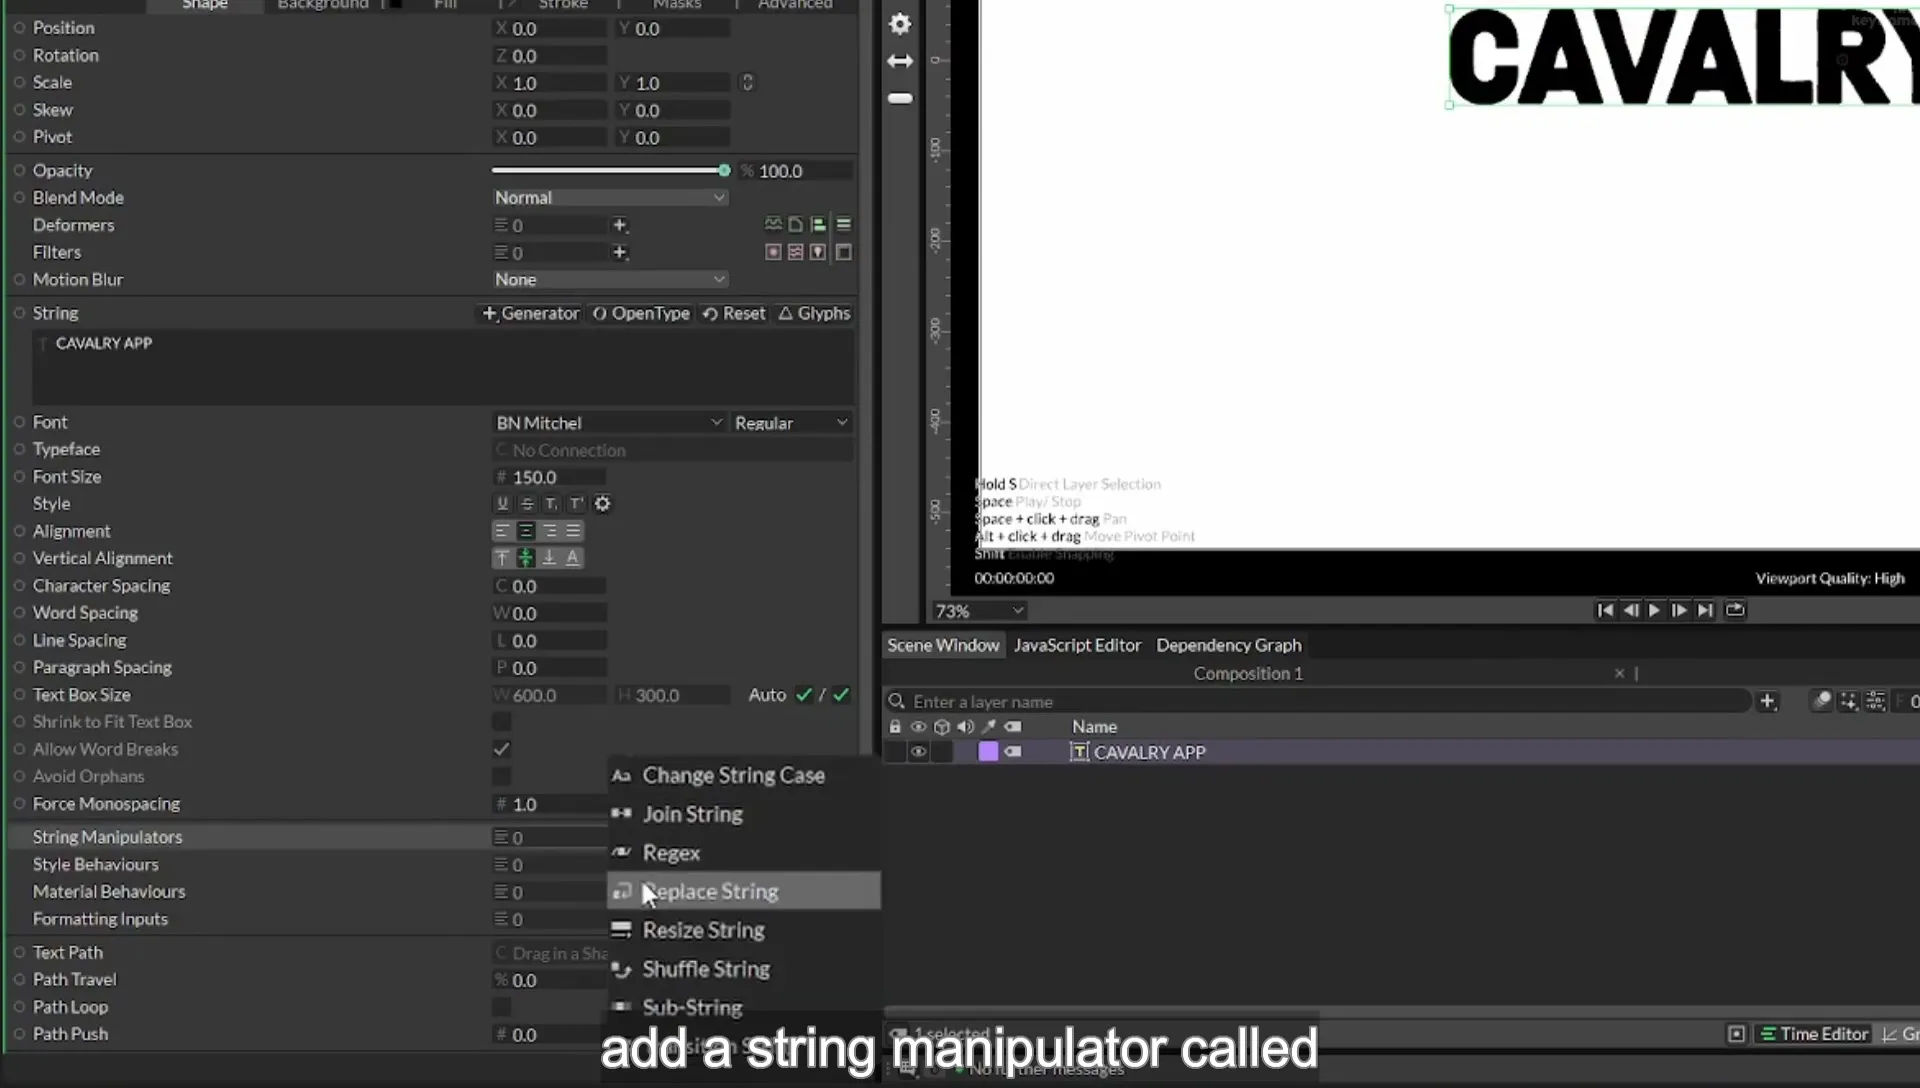This screenshot has height=1088, width=1920.
Task: Click the Glyphs button
Action: [x=814, y=313]
